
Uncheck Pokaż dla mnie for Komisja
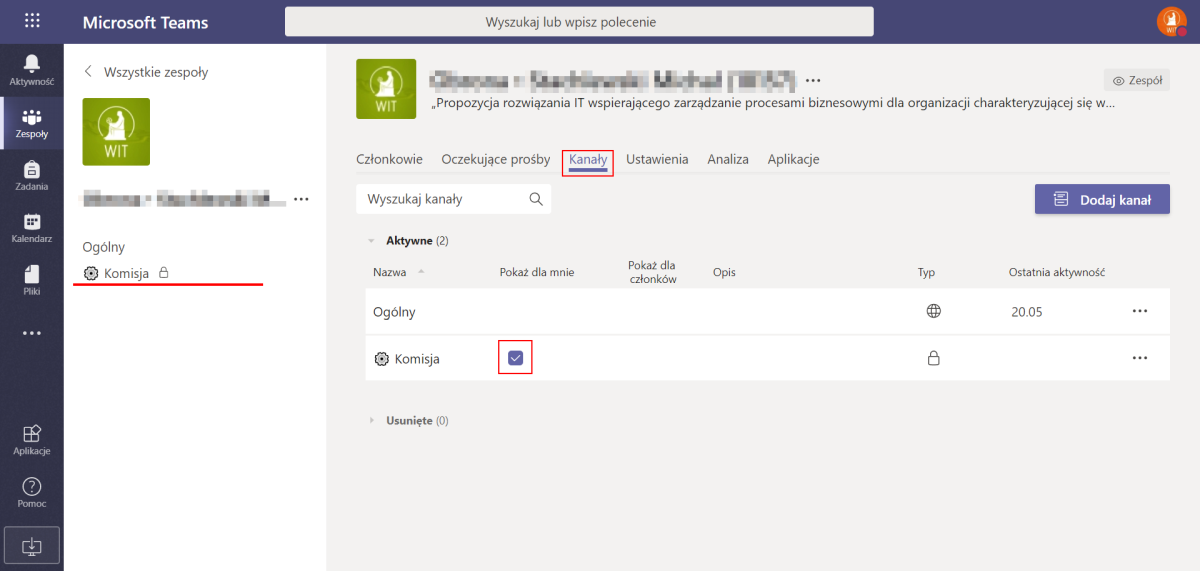[515, 358]
